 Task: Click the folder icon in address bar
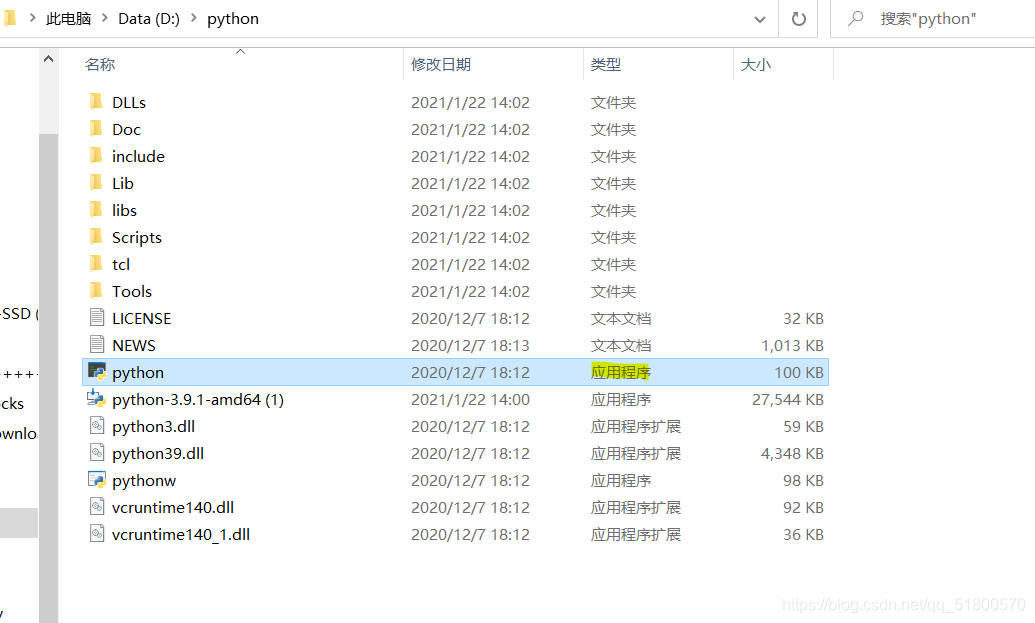(10, 18)
